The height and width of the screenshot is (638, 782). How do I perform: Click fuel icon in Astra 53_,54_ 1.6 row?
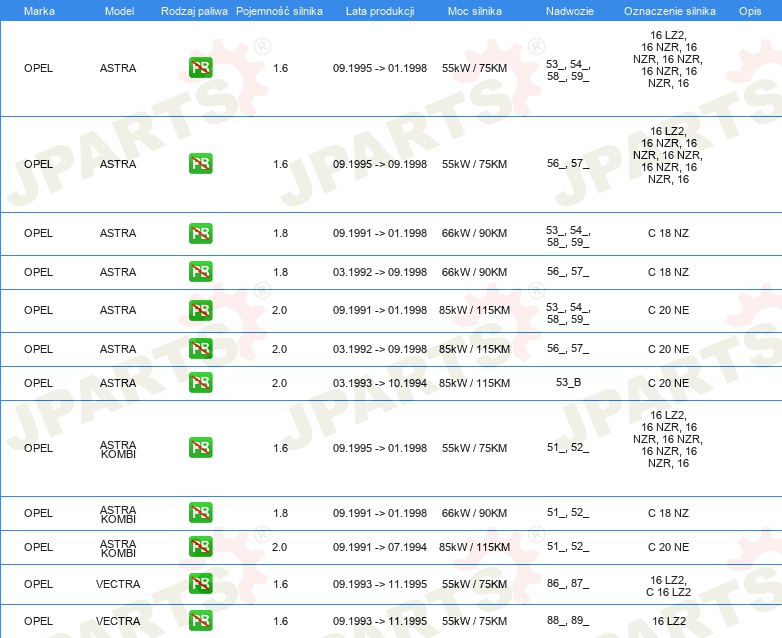(x=200, y=67)
